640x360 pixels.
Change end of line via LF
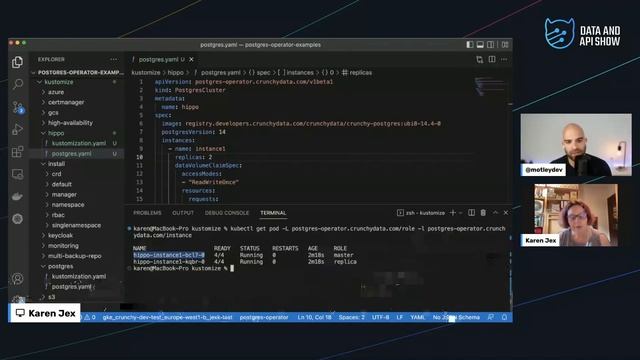click(400, 317)
